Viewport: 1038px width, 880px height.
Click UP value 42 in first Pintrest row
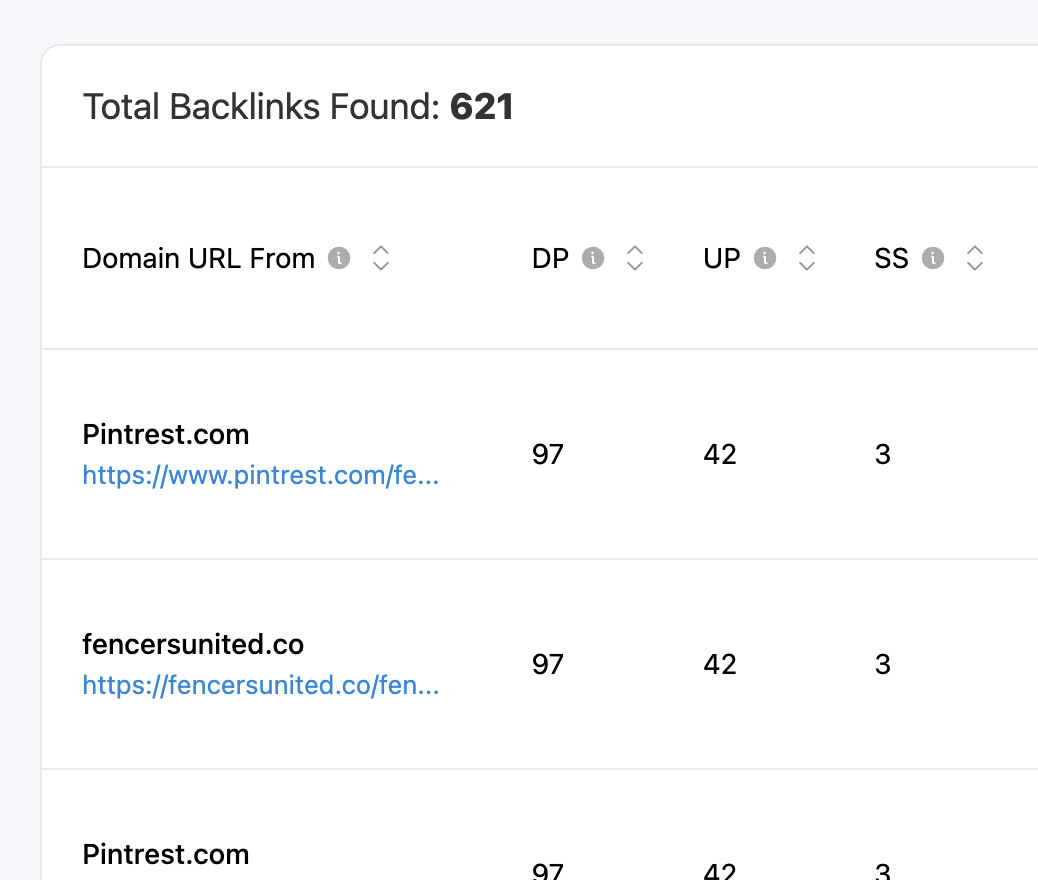tap(720, 455)
